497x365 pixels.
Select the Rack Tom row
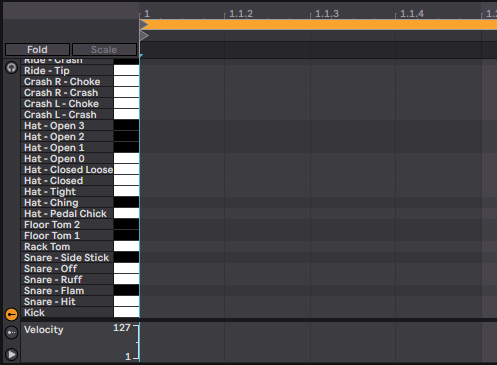point(67,247)
